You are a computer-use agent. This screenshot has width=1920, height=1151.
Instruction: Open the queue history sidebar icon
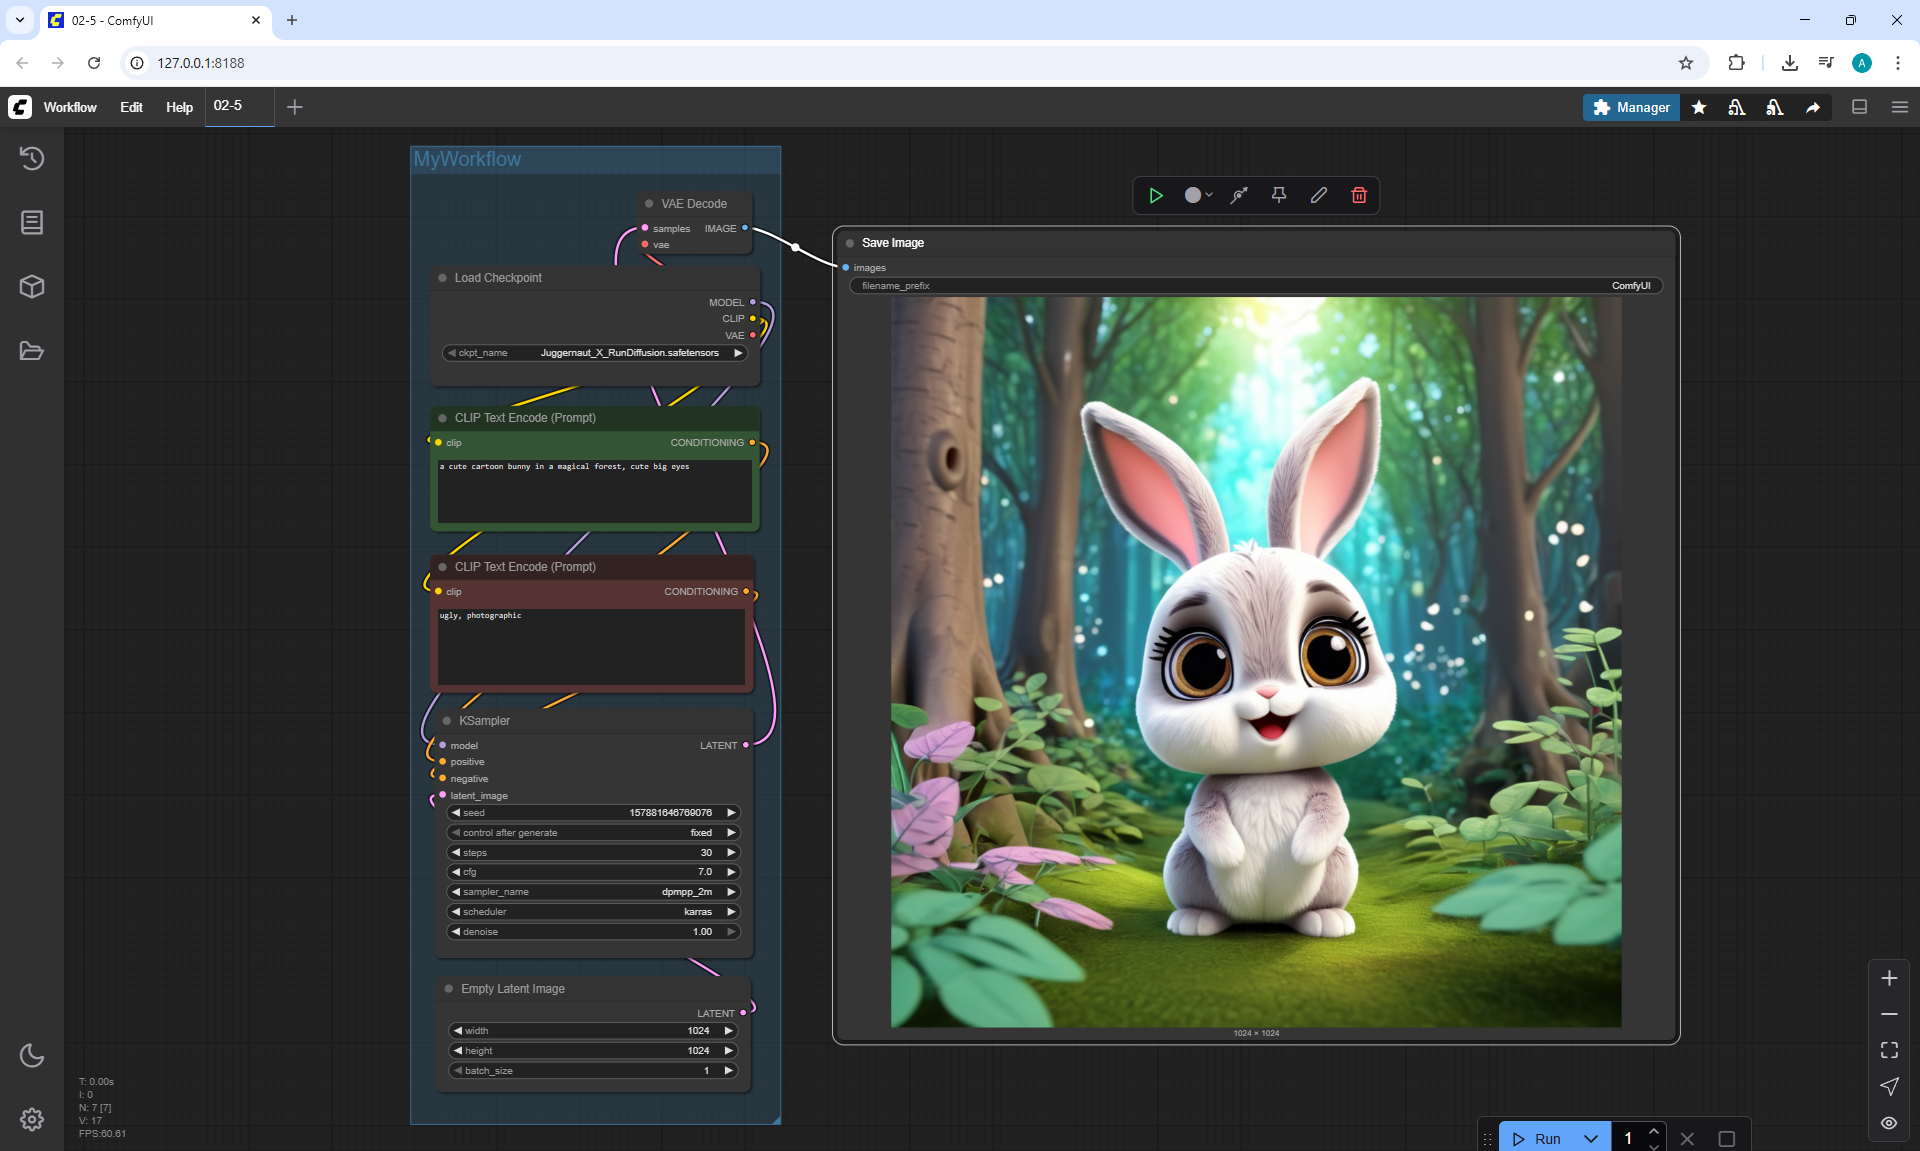coord(32,158)
